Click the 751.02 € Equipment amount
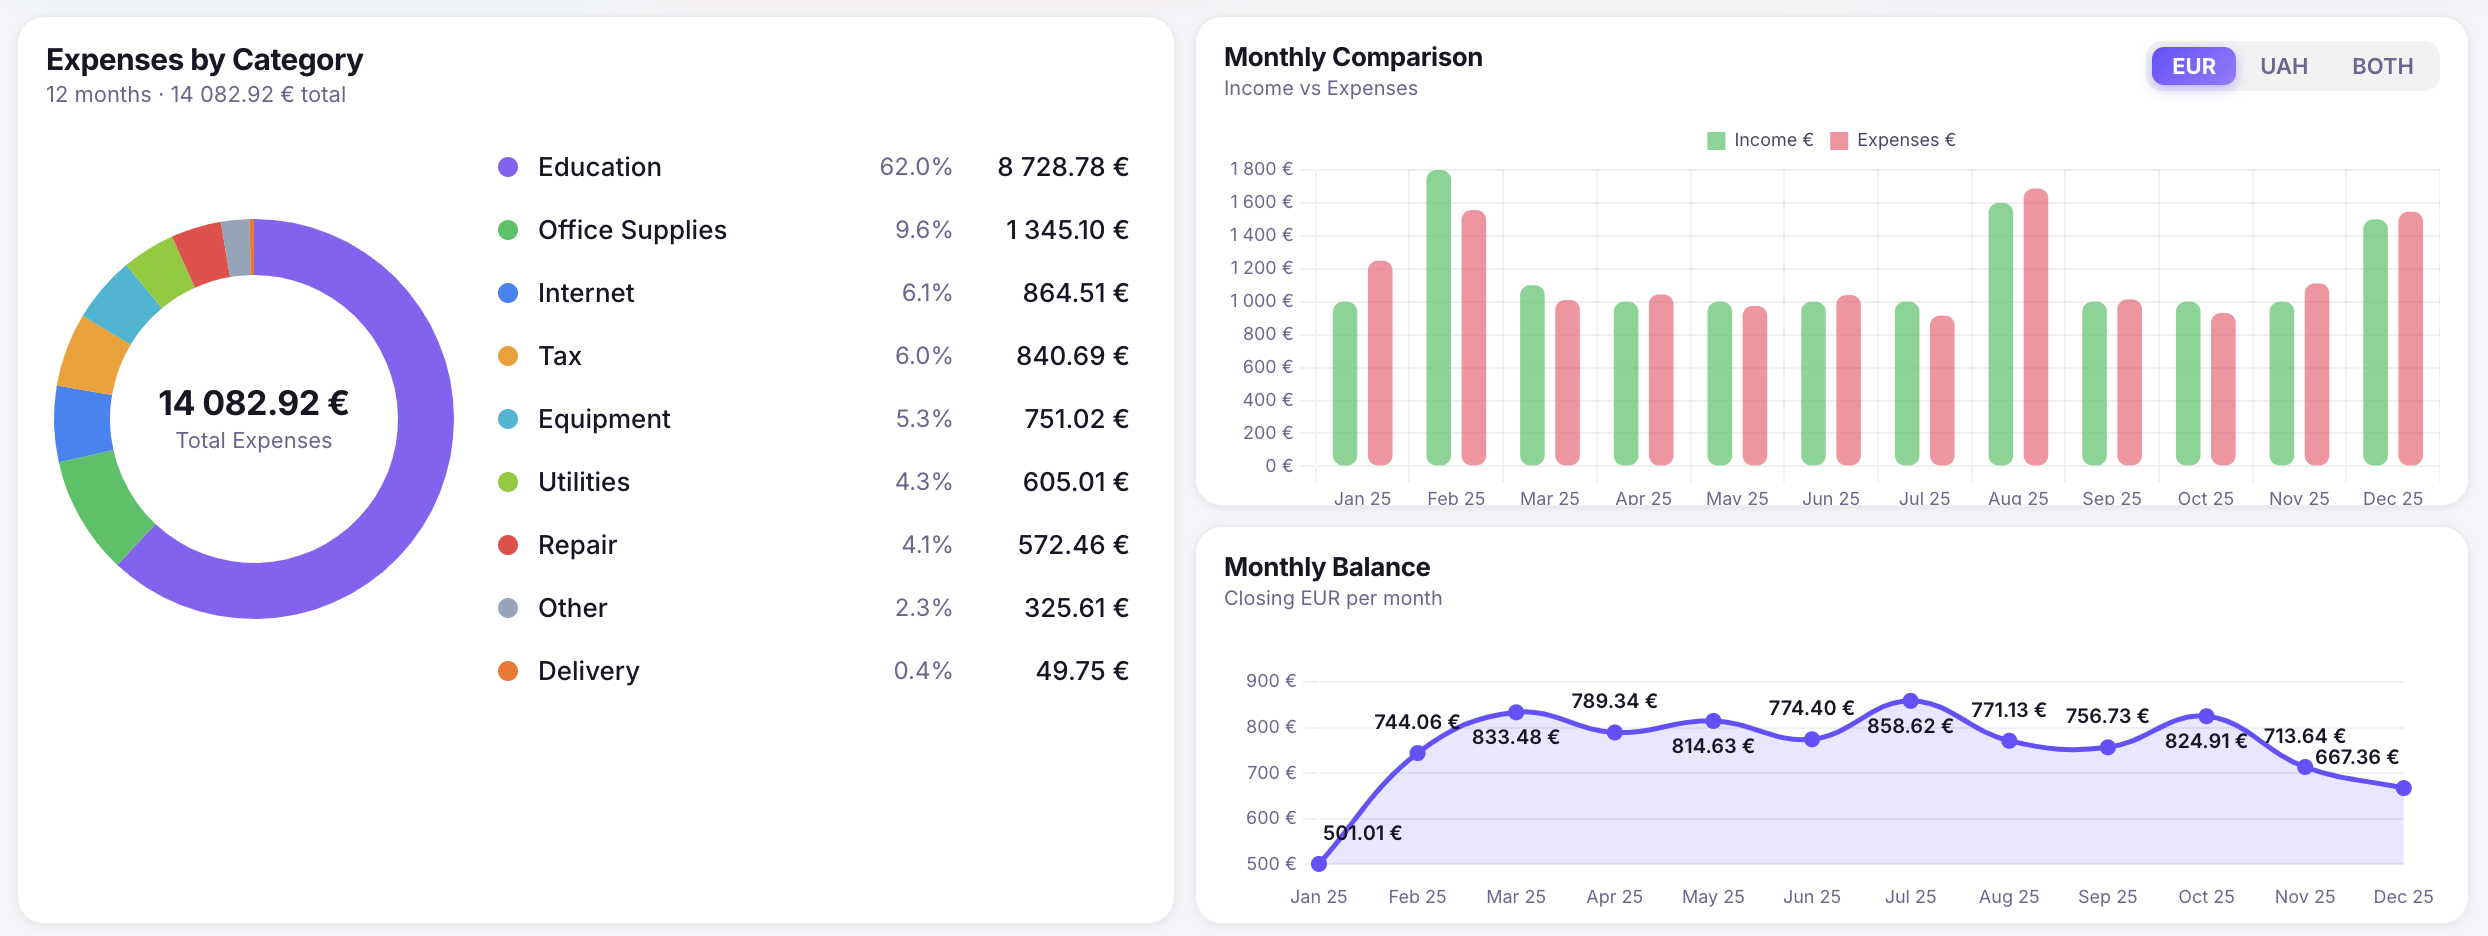This screenshot has height=936, width=2488. coord(1076,419)
